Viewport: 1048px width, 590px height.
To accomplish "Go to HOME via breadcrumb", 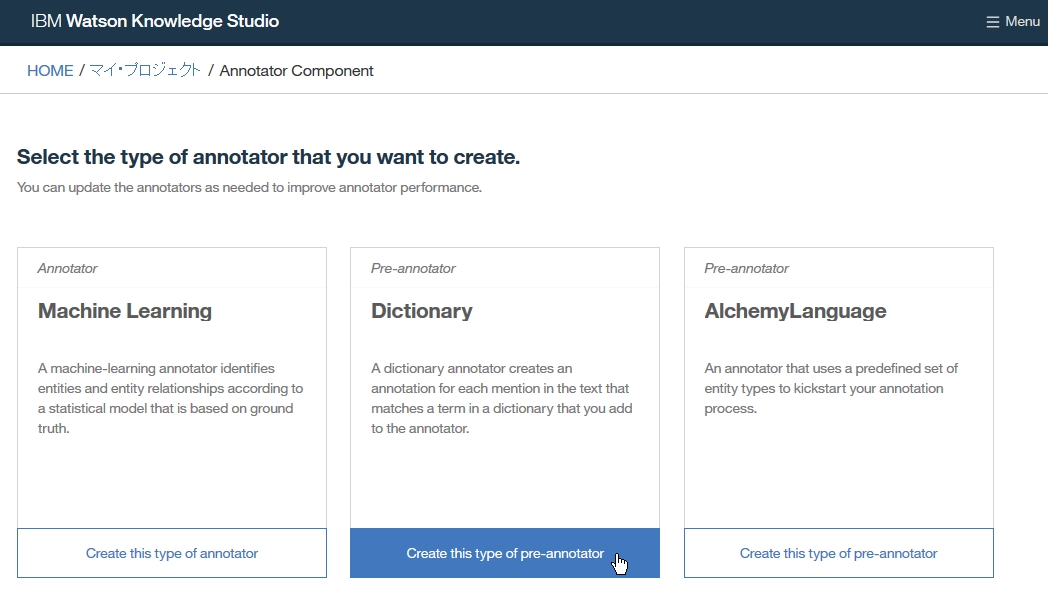I will coord(50,71).
